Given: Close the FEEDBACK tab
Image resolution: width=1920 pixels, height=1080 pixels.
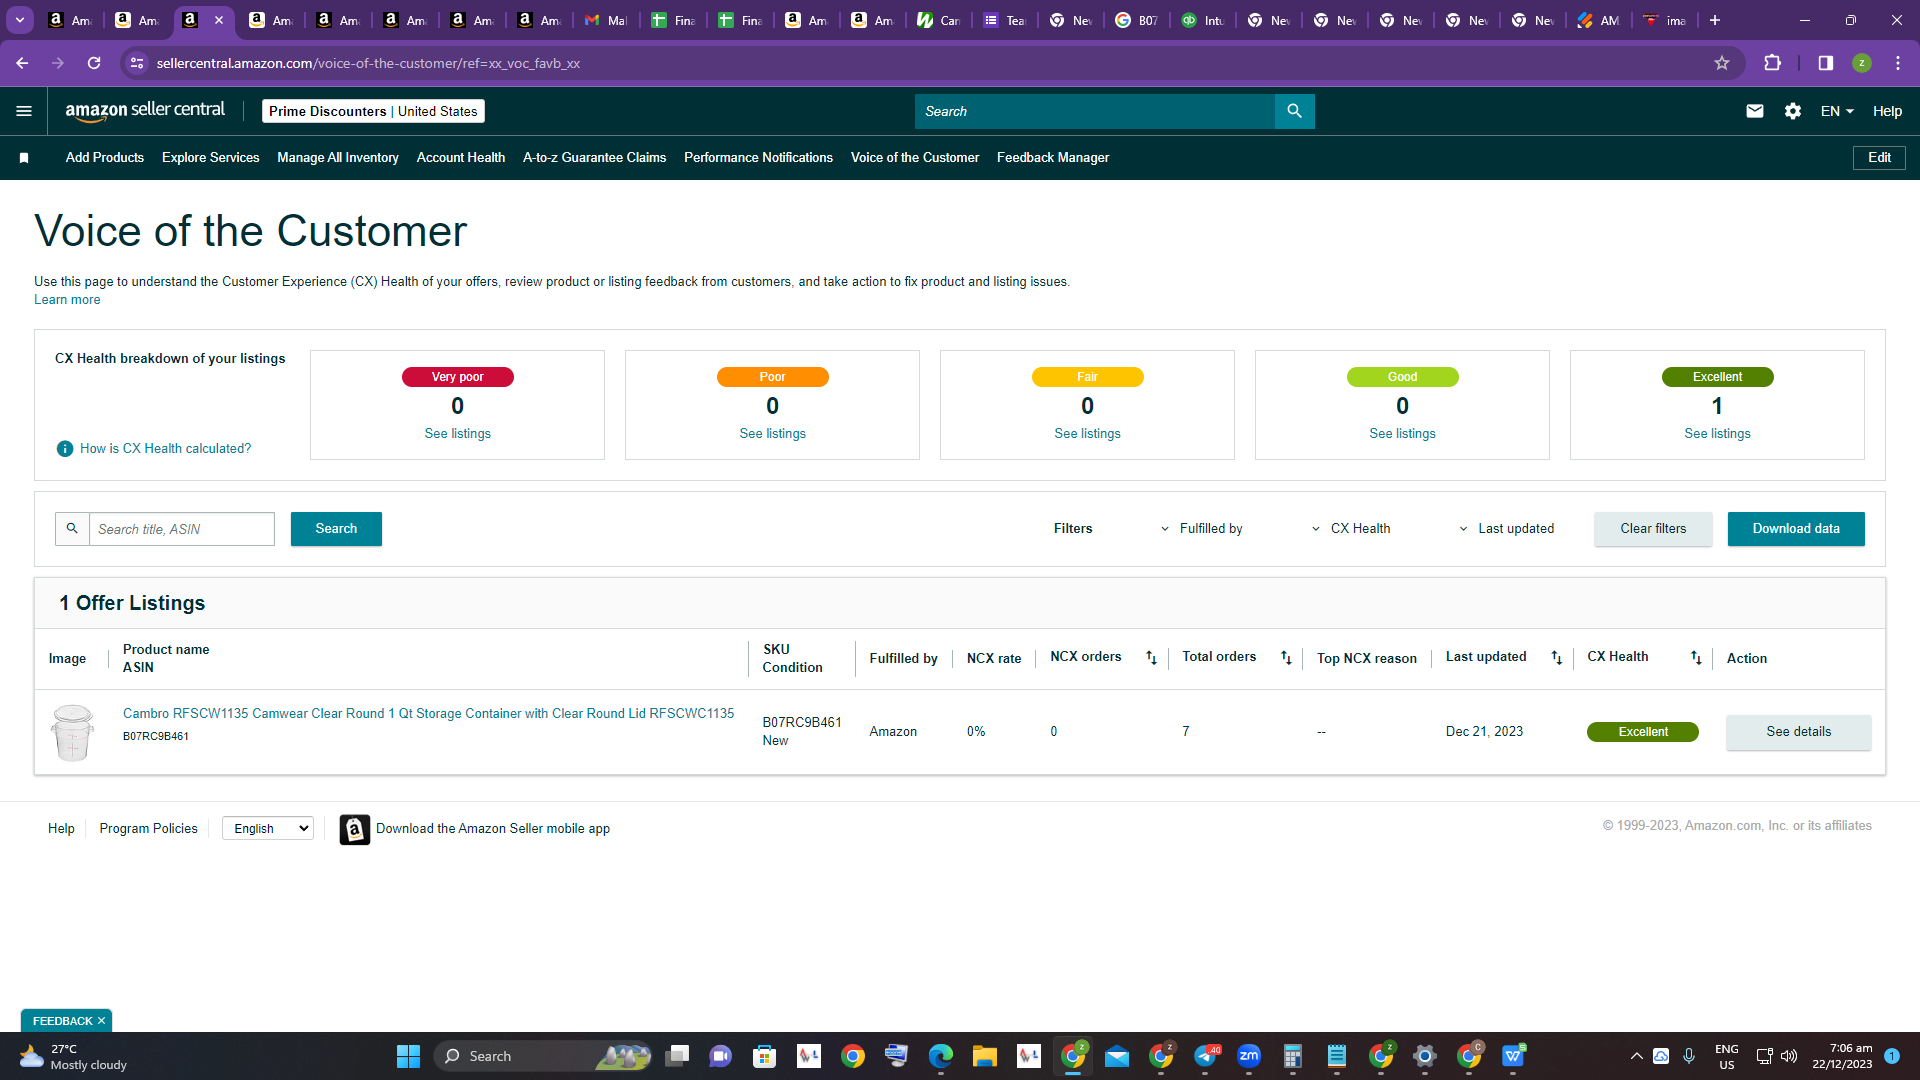Looking at the screenshot, I should 101,1021.
